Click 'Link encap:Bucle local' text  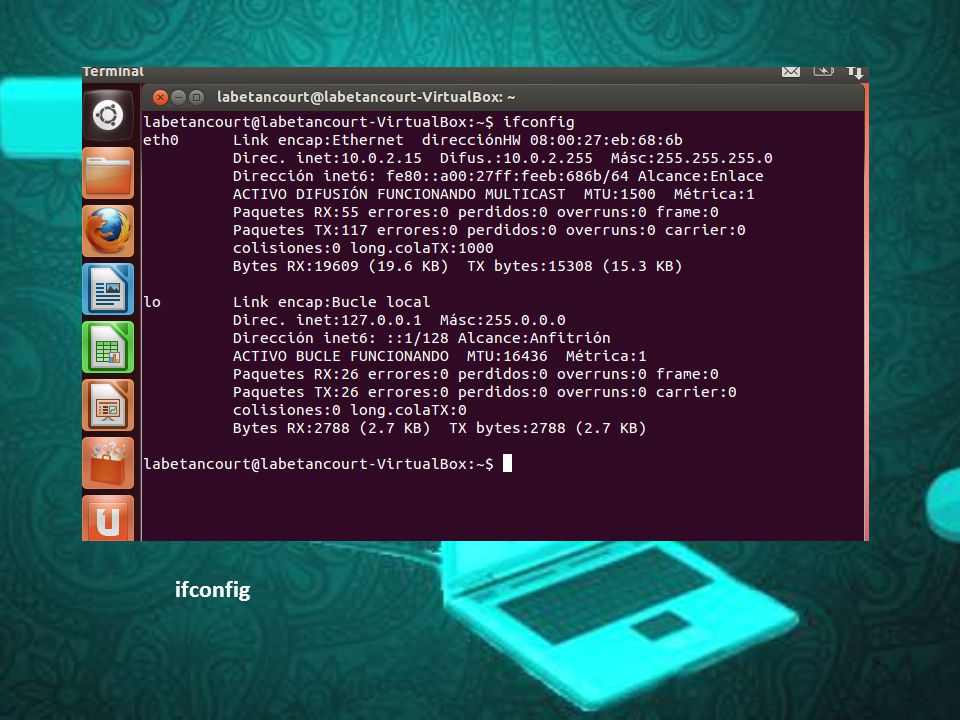coord(331,302)
